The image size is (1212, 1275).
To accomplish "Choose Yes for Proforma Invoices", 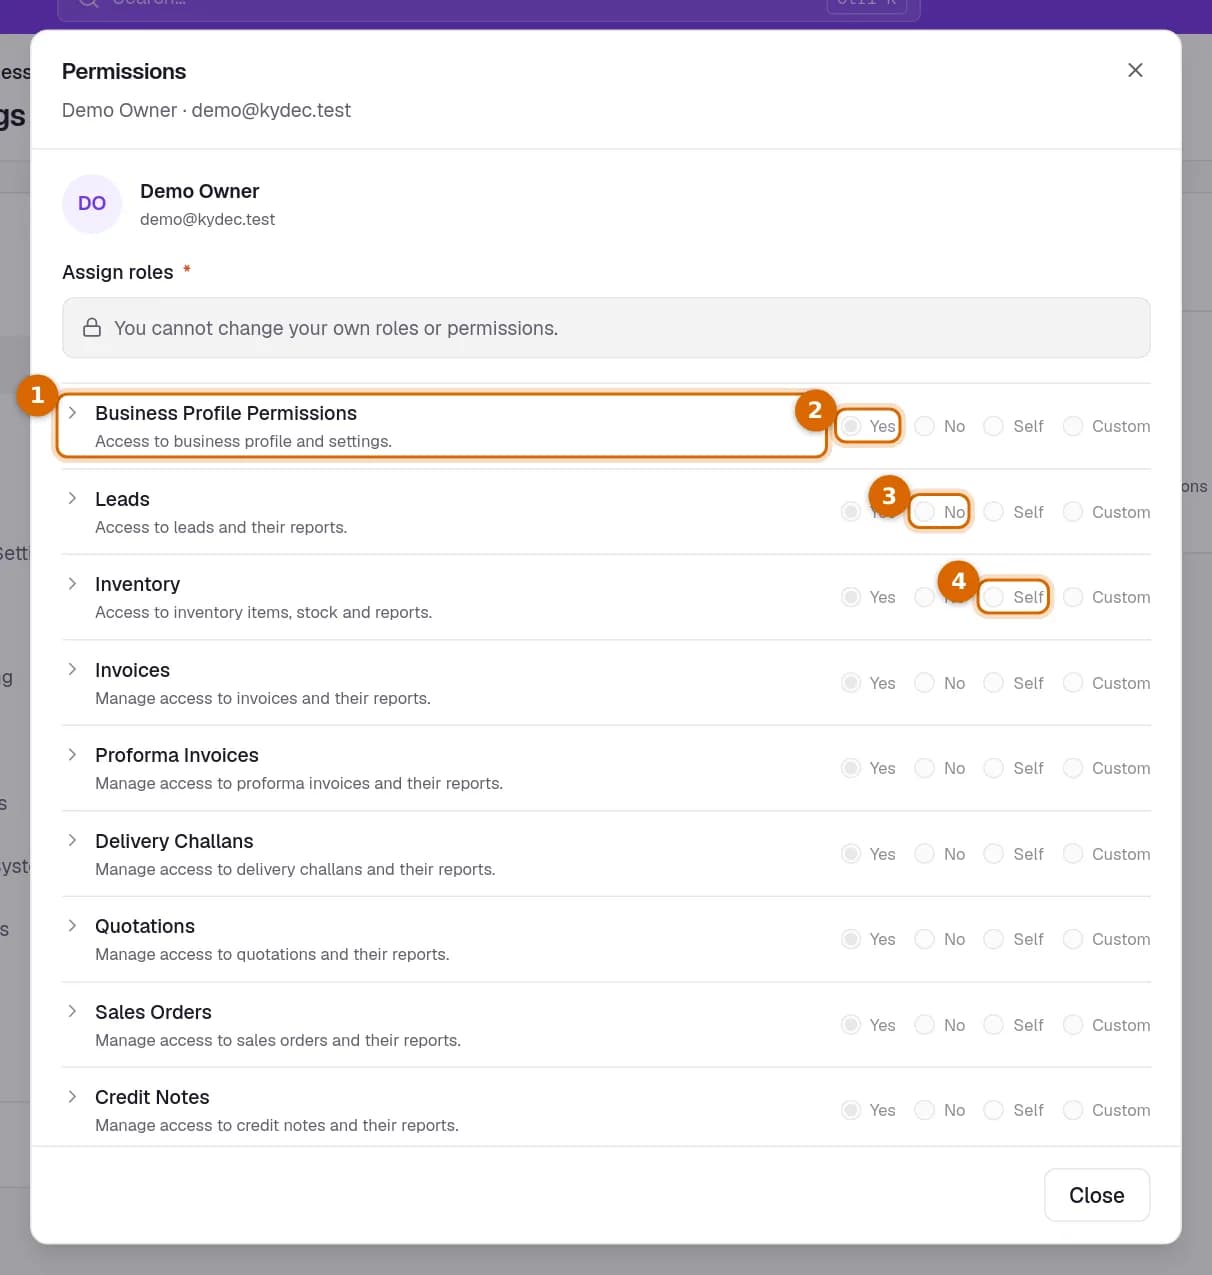I will (x=851, y=768).
